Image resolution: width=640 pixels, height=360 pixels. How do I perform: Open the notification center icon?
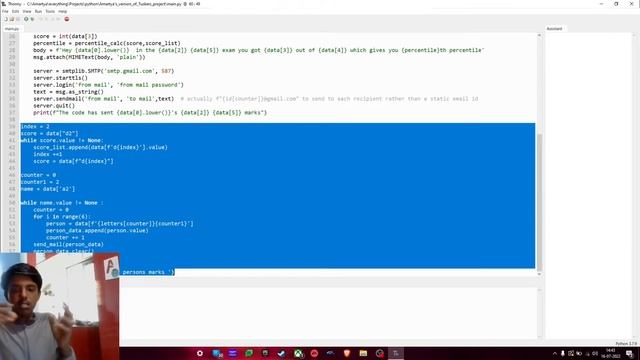tap(629, 353)
